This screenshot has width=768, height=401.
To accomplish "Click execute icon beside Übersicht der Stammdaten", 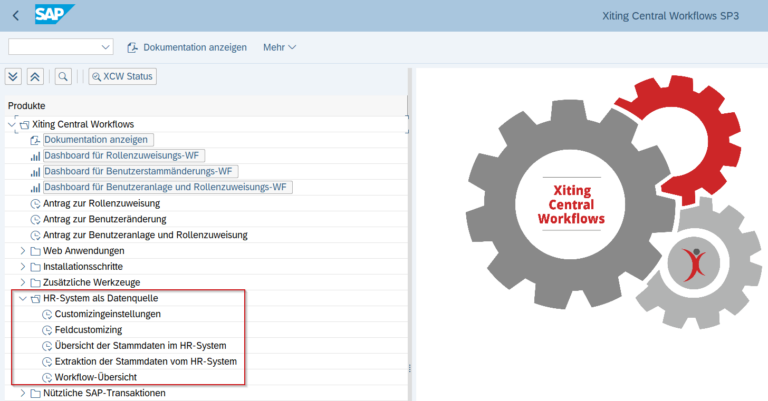I will click(47, 346).
